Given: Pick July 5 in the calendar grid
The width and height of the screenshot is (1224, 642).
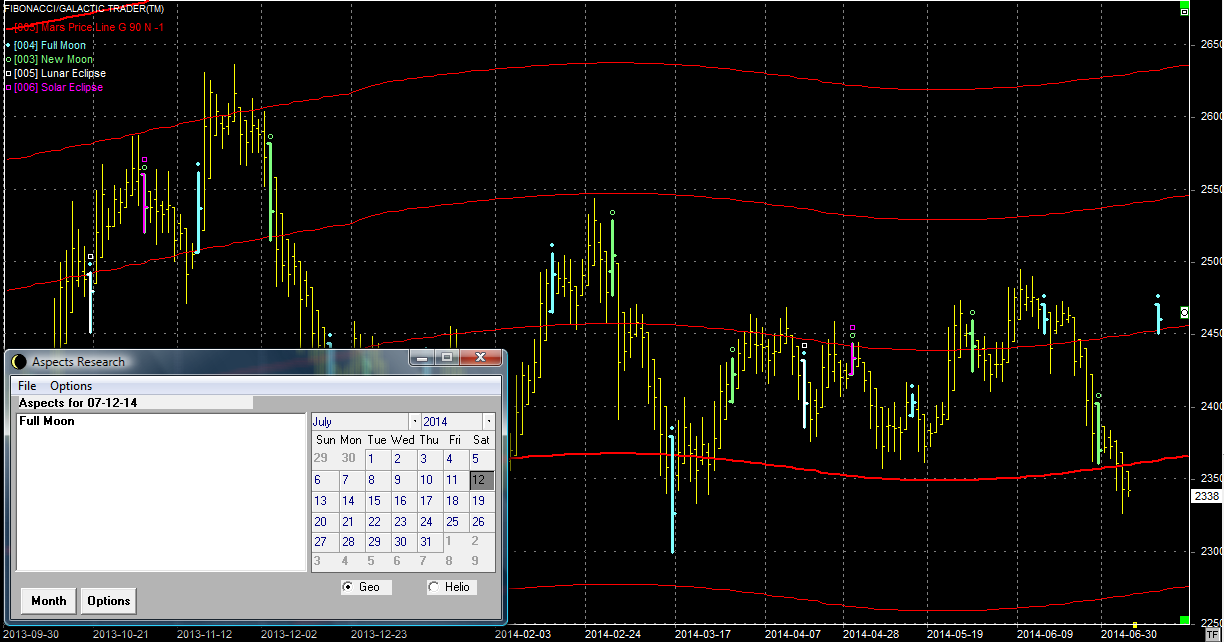Looking at the screenshot, I should 476,459.
